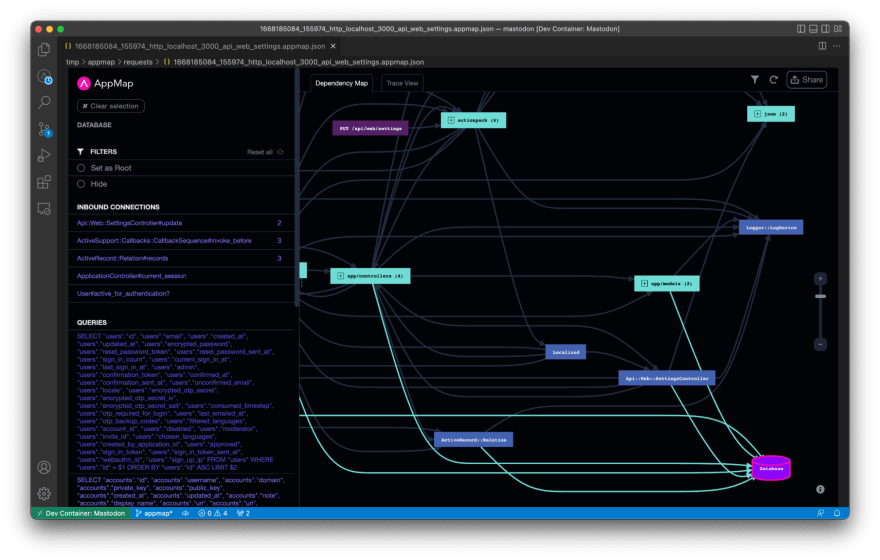
Task: Open the Remote Explorer view
Action: tap(44, 209)
